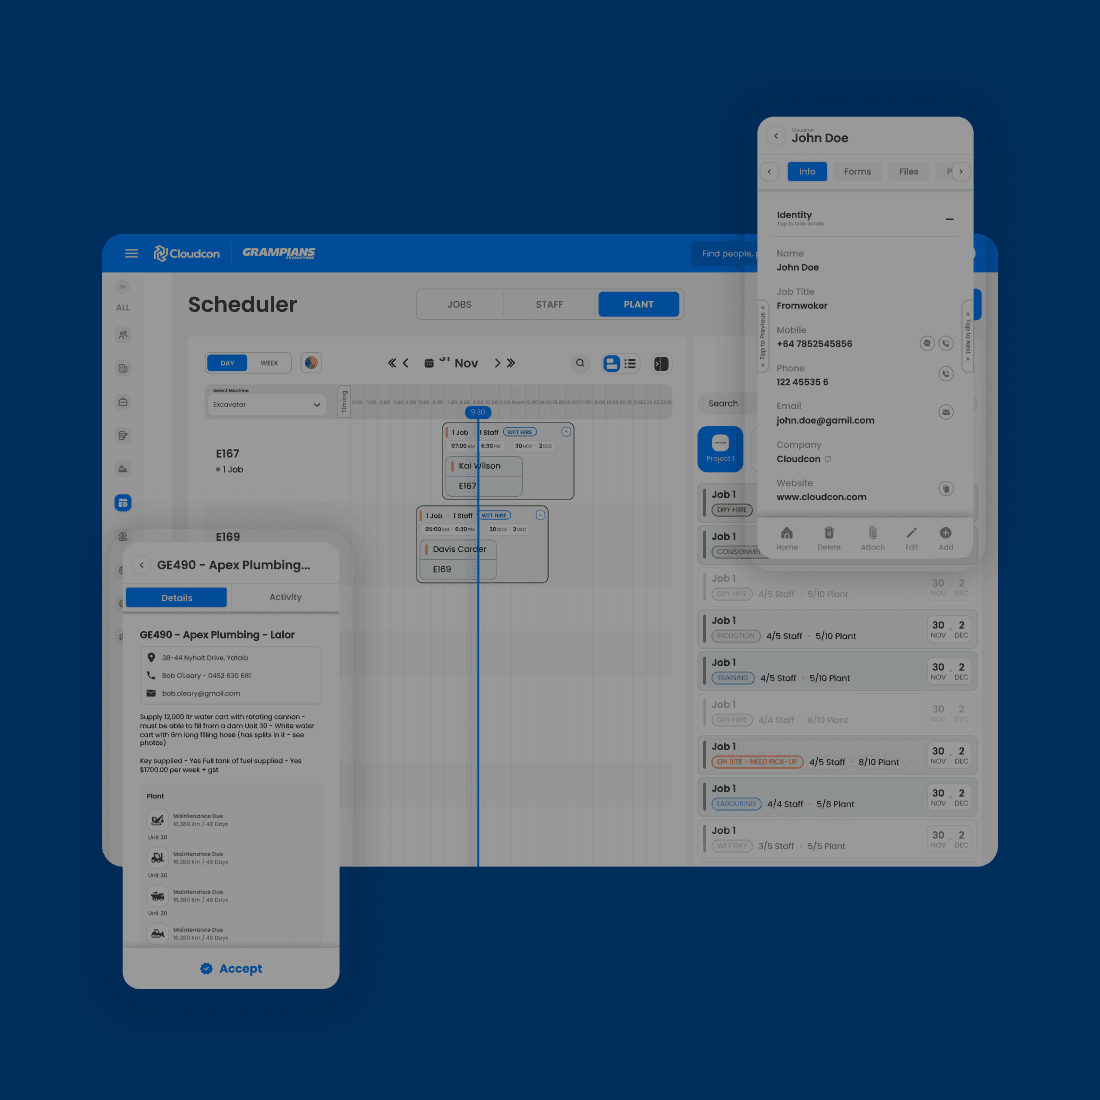1100x1100 pixels.
Task: Select the Edit pencil icon on John Doe's card
Action: pyautogui.click(x=911, y=535)
